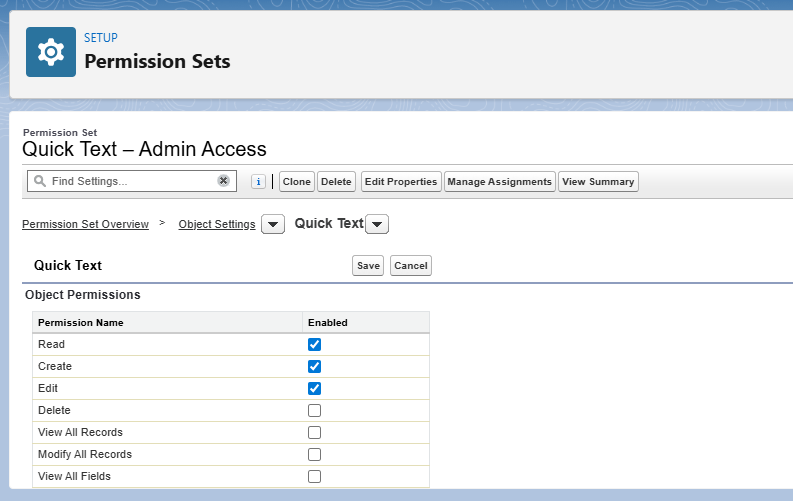Open the Permission Set Overview link

click(85, 225)
